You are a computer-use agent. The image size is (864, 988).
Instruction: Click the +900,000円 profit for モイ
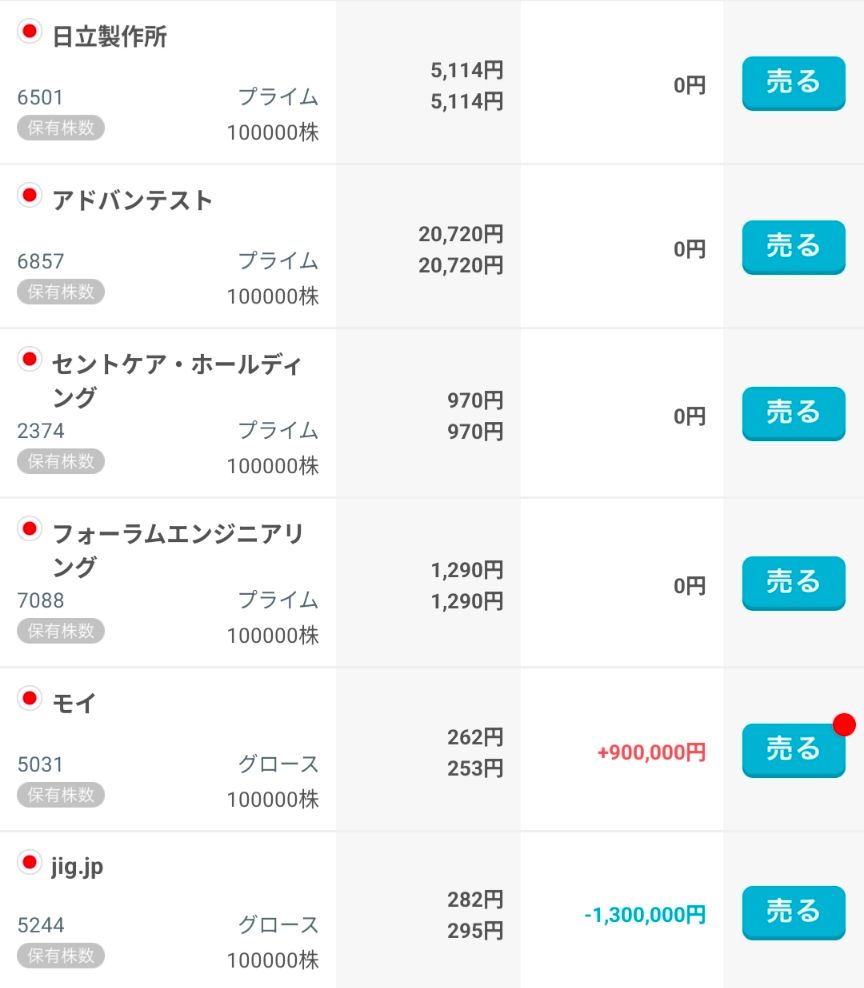click(x=652, y=752)
